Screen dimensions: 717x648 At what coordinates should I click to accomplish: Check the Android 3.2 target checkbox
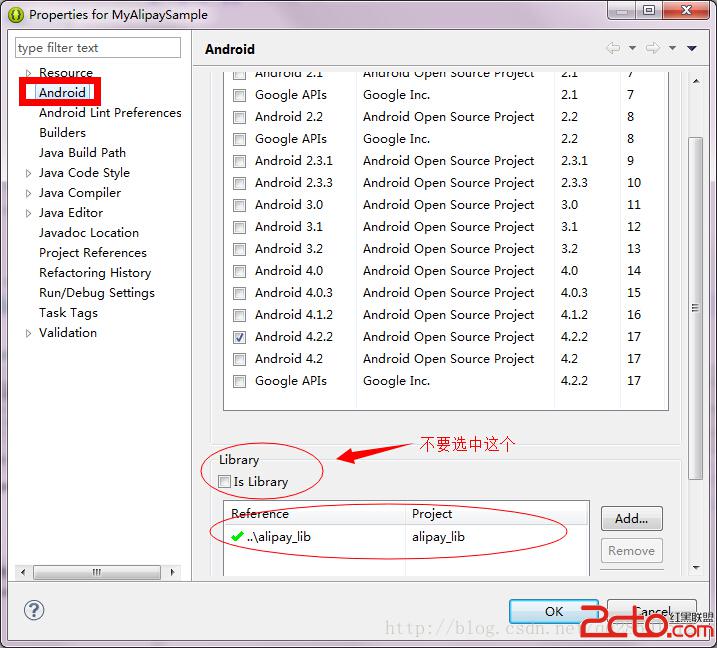click(x=239, y=249)
